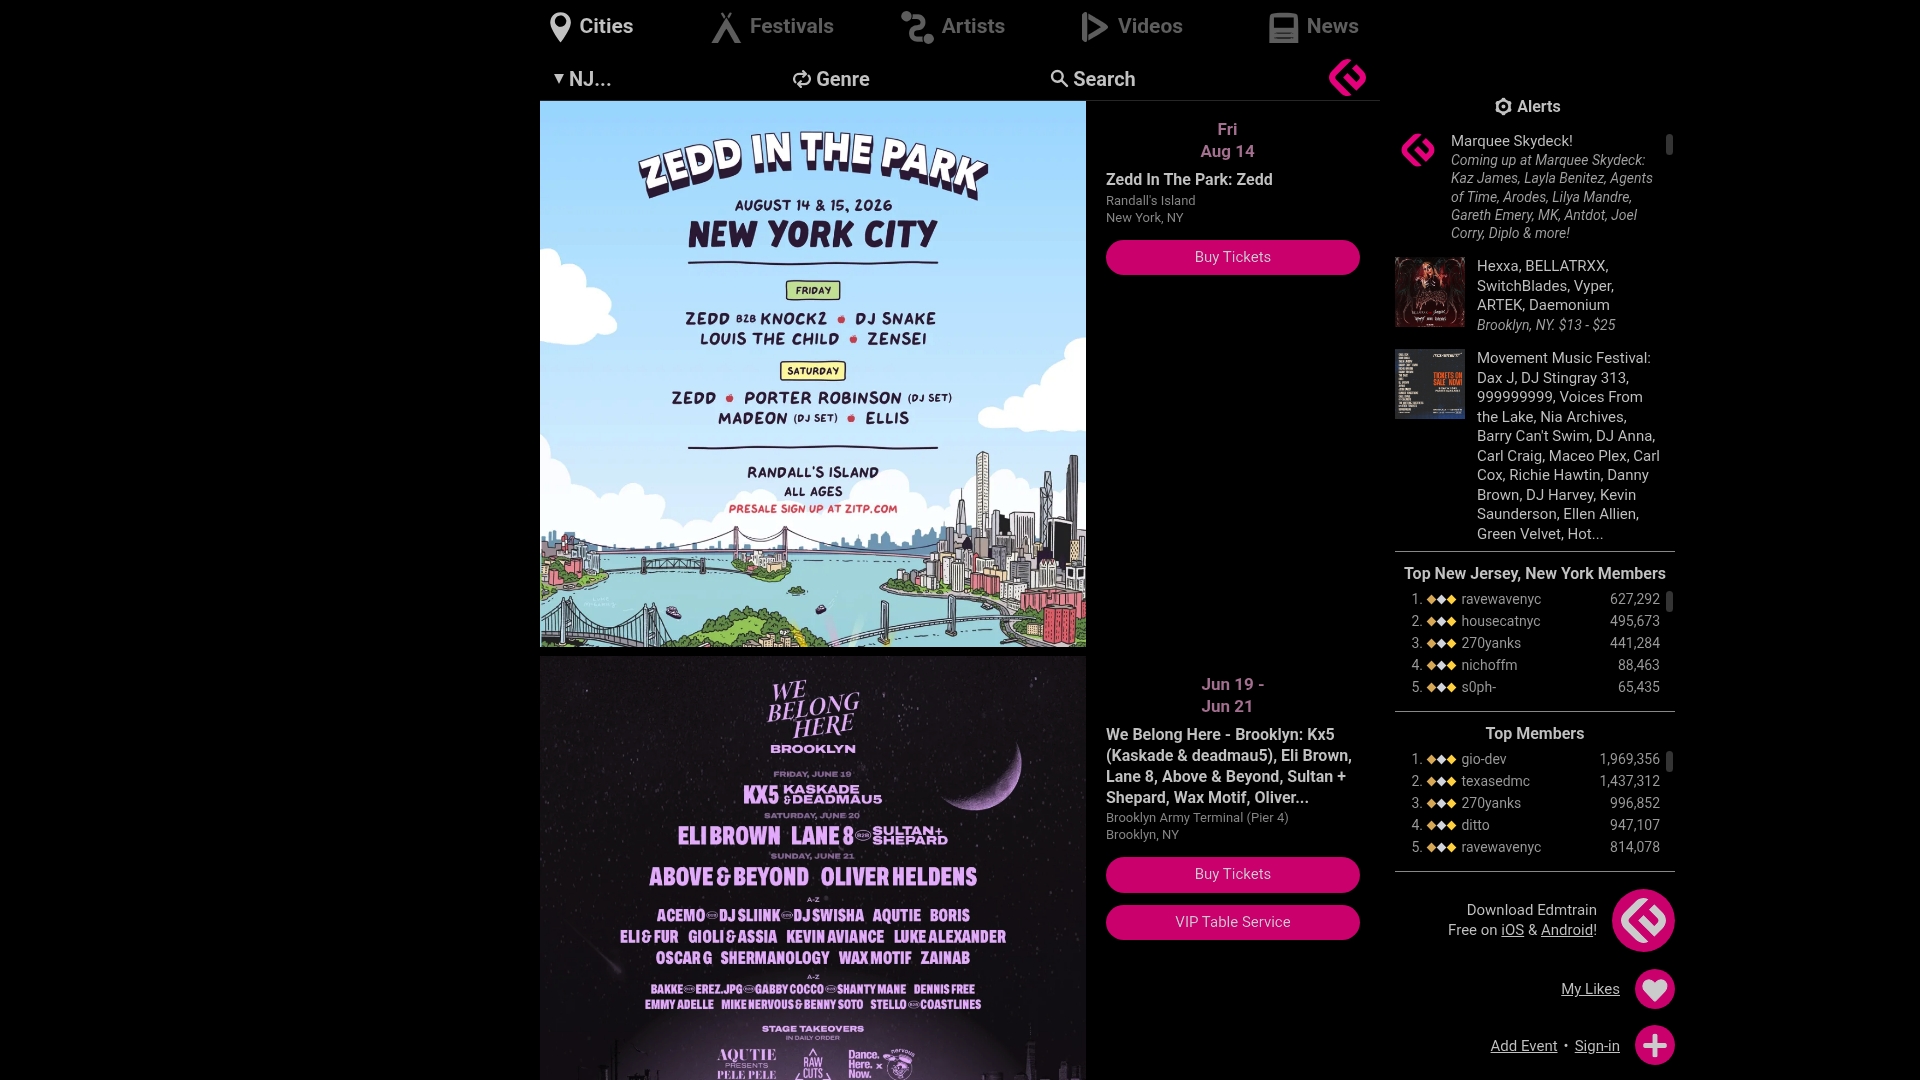Click the Top Members list scrollbar

1669,761
